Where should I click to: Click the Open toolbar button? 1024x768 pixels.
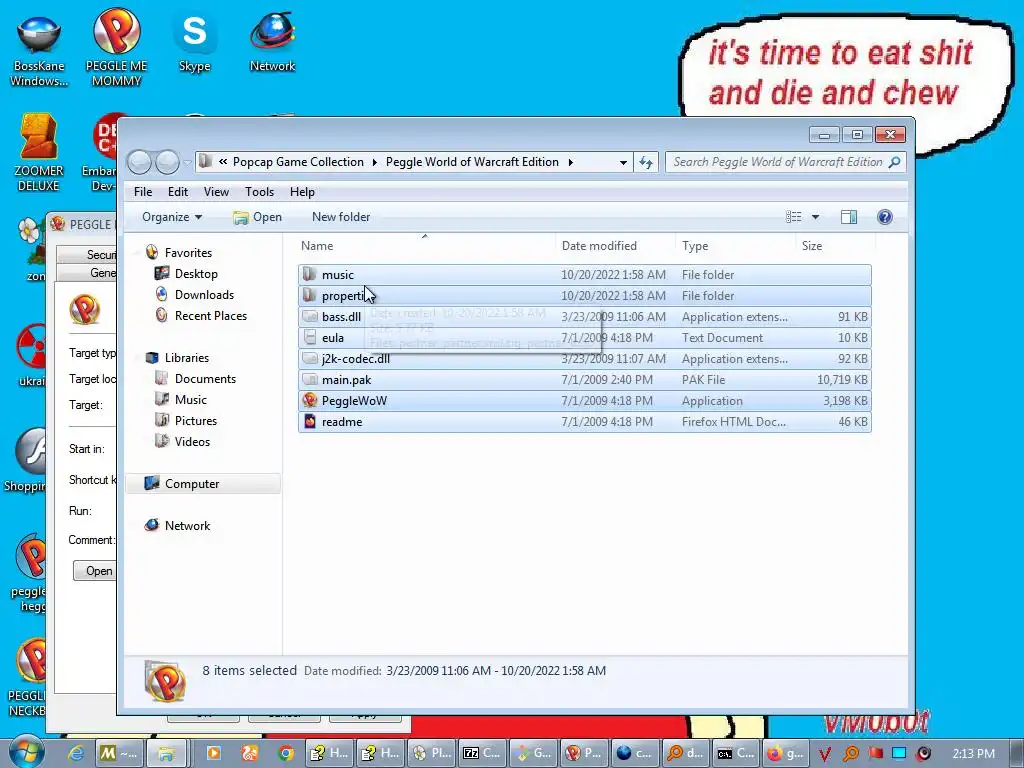click(x=258, y=217)
